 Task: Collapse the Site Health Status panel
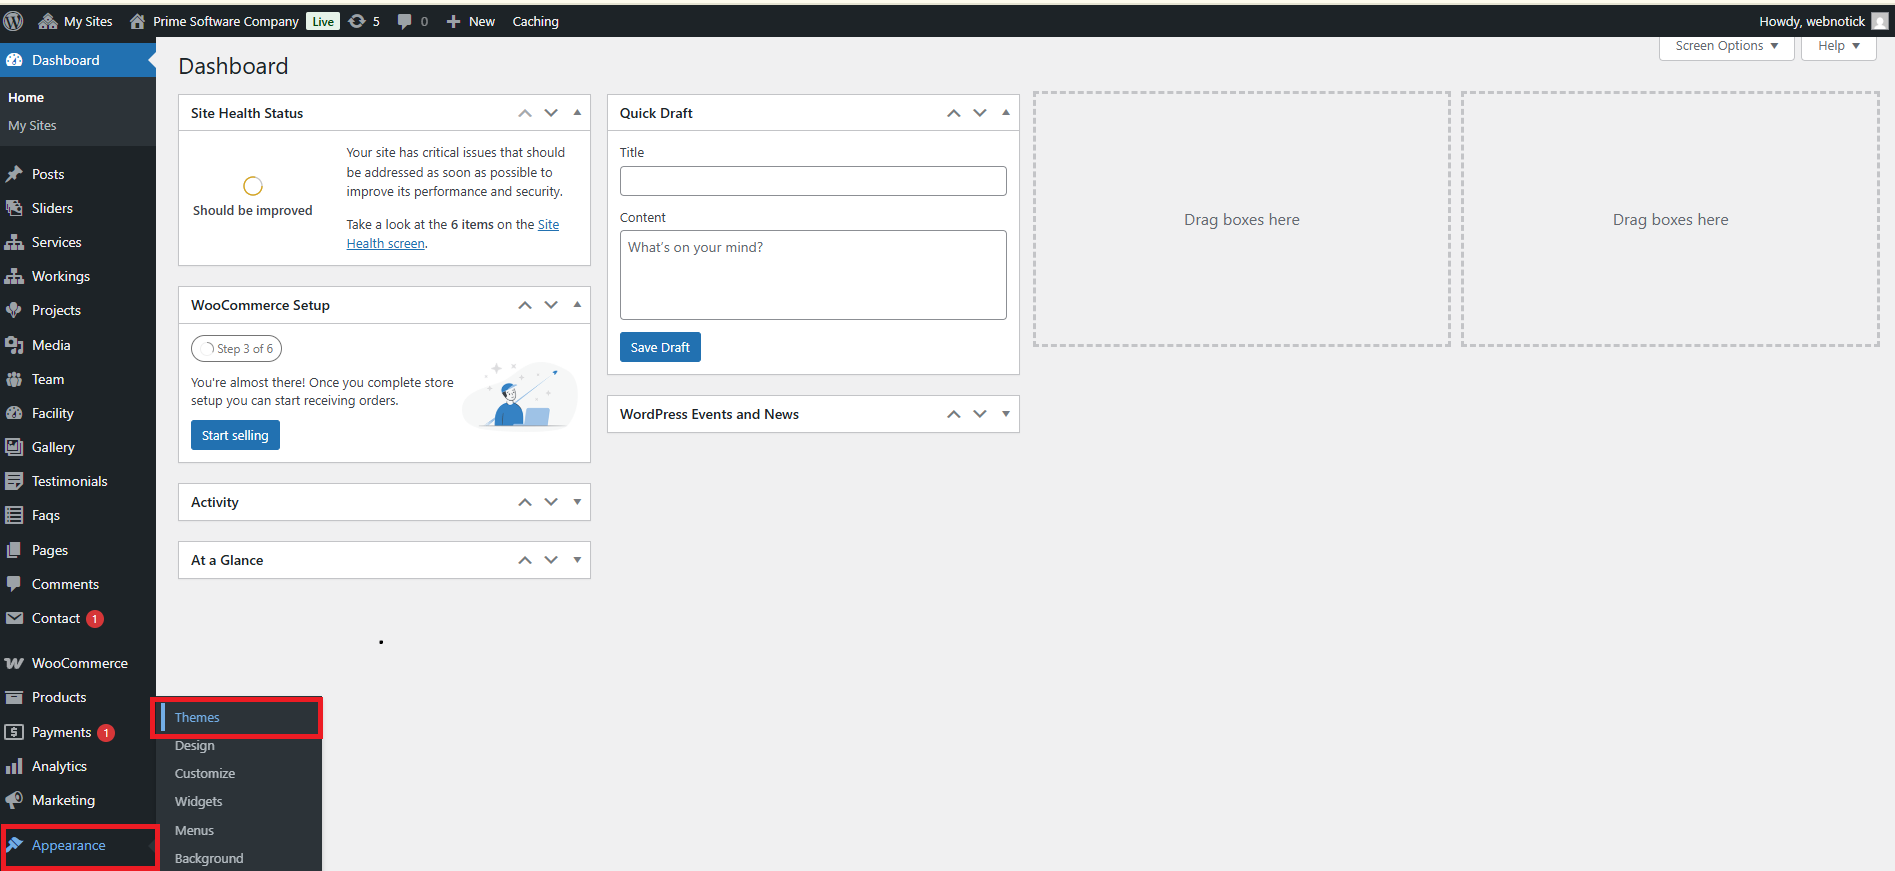point(577,113)
